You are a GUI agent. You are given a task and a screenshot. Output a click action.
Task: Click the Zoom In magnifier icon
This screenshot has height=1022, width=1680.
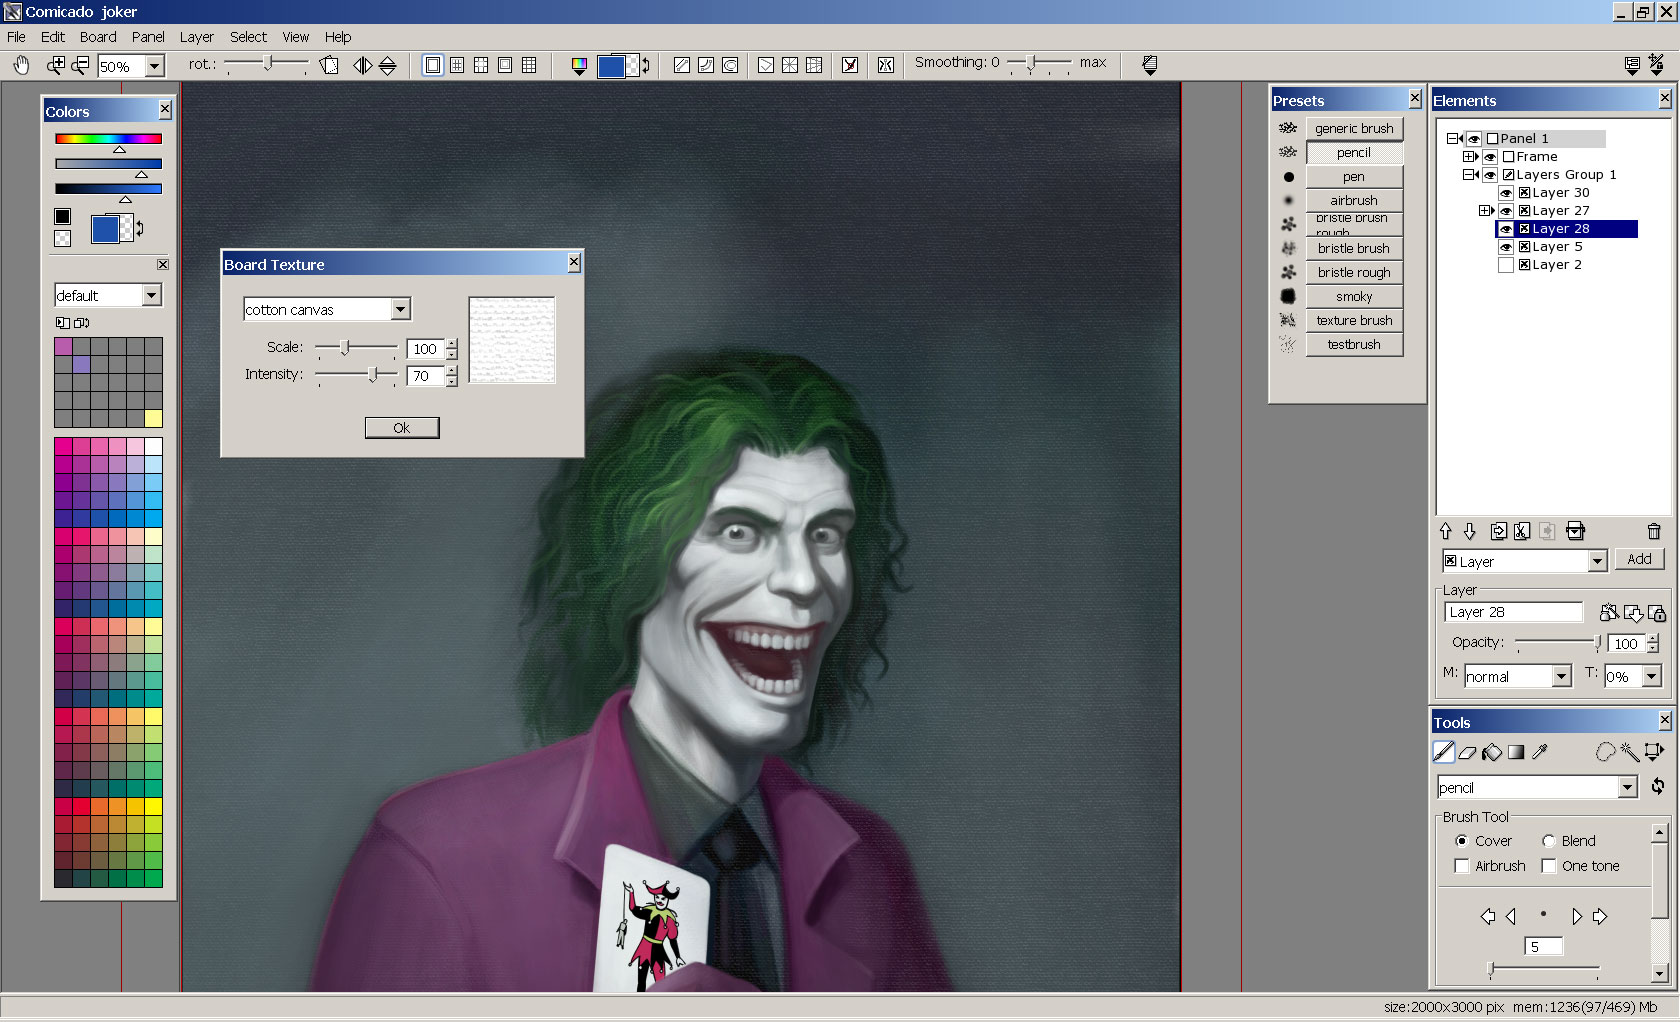click(56, 64)
